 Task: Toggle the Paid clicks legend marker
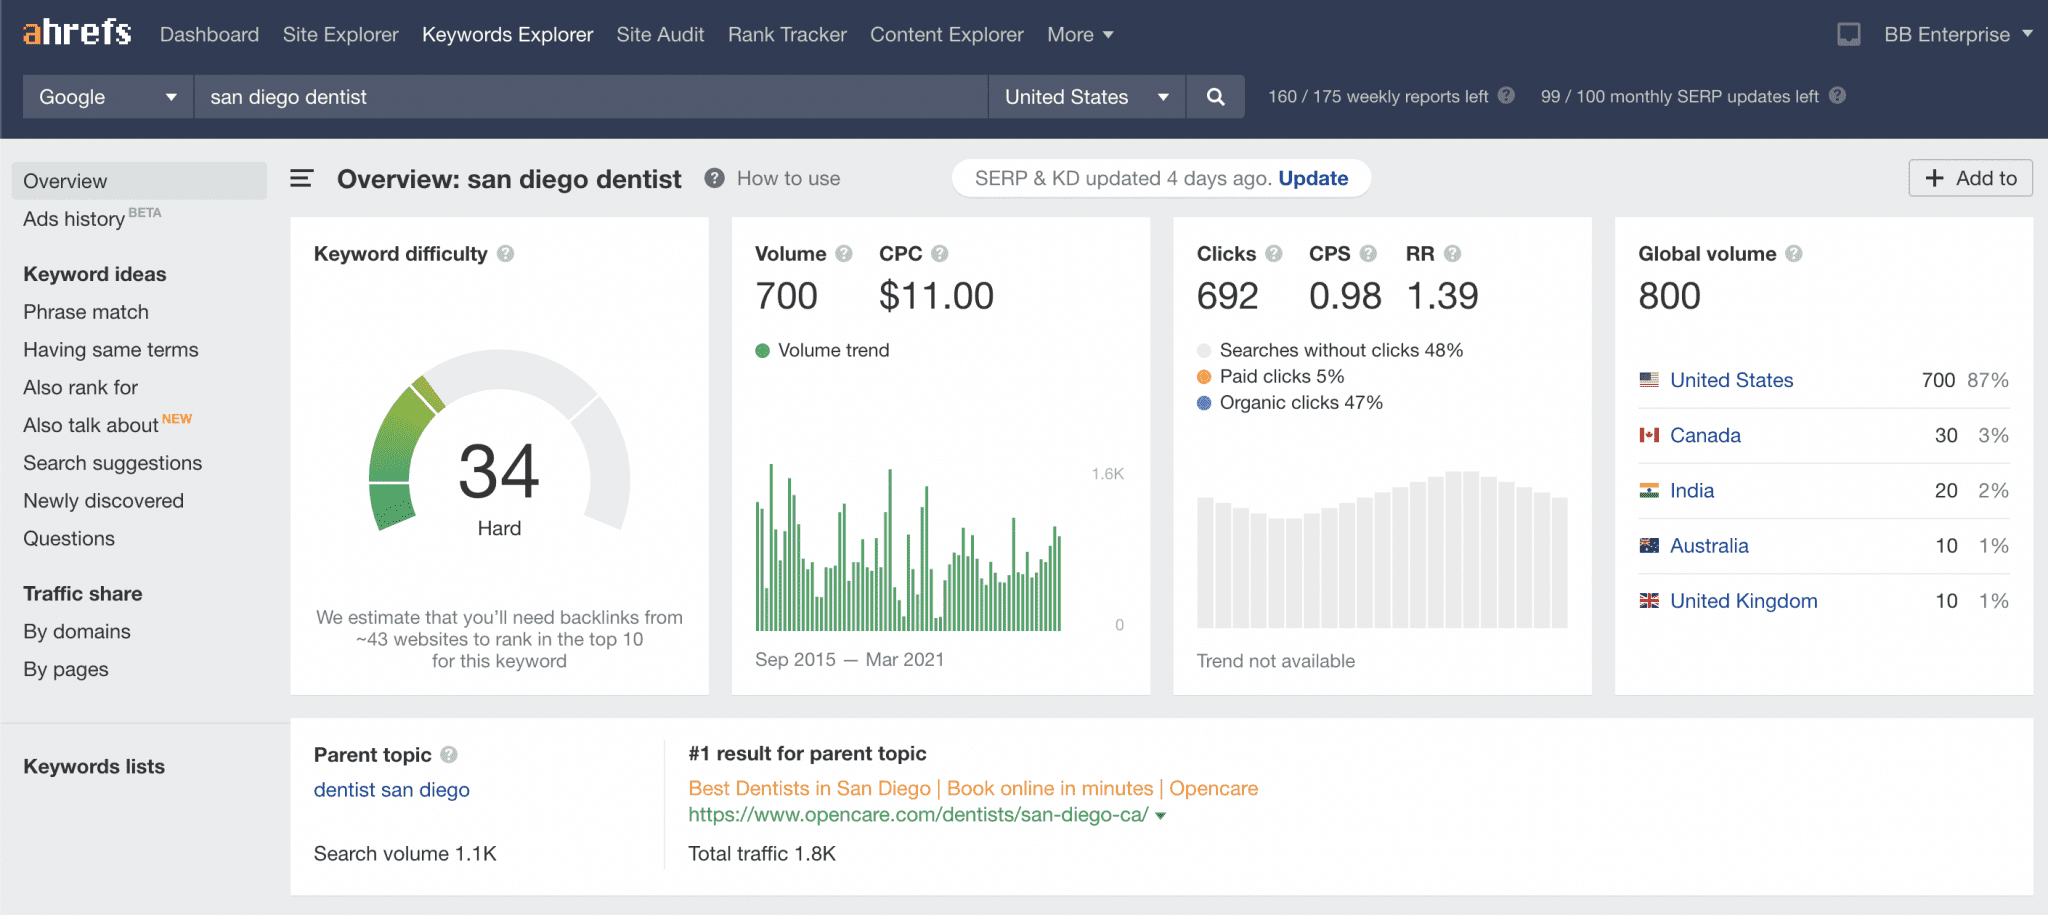click(x=1204, y=377)
